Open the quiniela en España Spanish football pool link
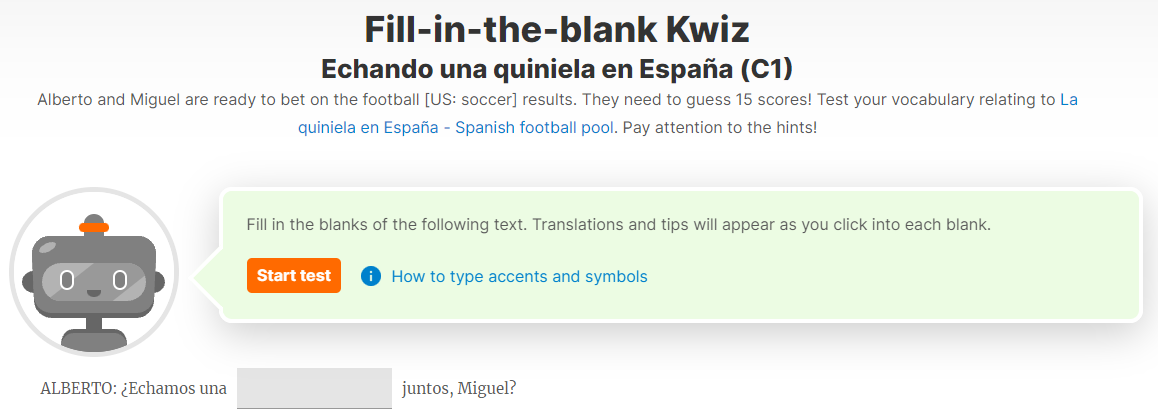The height and width of the screenshot is (413, 1158). [x=456, y=127]
